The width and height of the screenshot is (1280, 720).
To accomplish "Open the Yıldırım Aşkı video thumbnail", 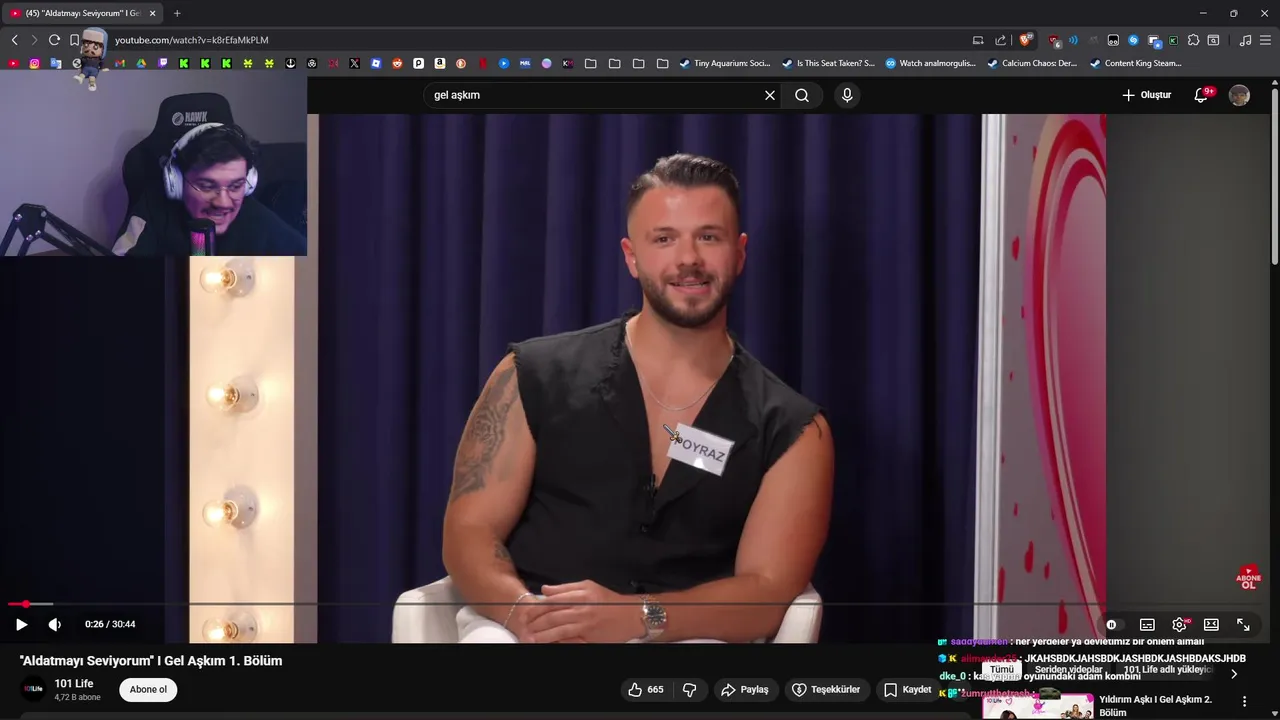I will coord(1037,706).
